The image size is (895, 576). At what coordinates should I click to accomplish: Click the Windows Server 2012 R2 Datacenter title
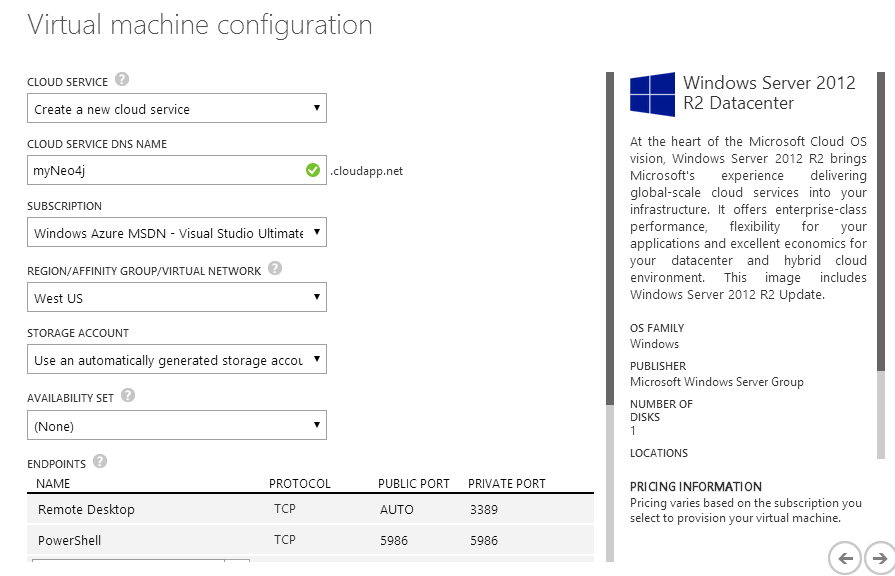(x=769, y=92)
